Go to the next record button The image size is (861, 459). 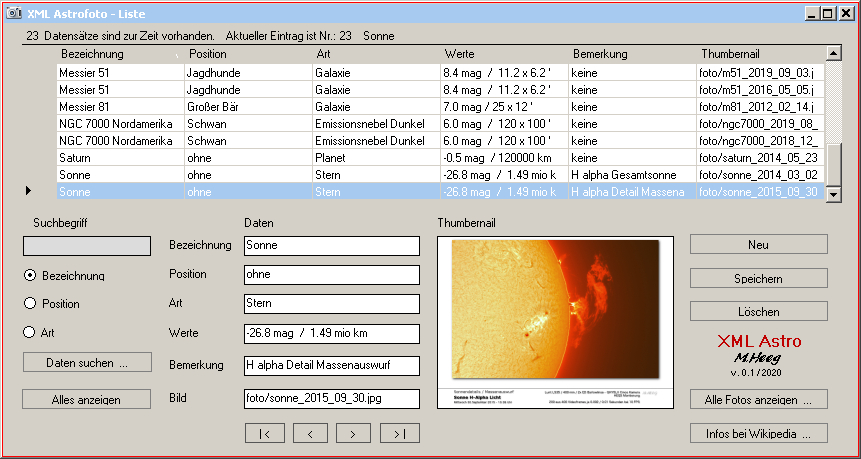(353, 433)
